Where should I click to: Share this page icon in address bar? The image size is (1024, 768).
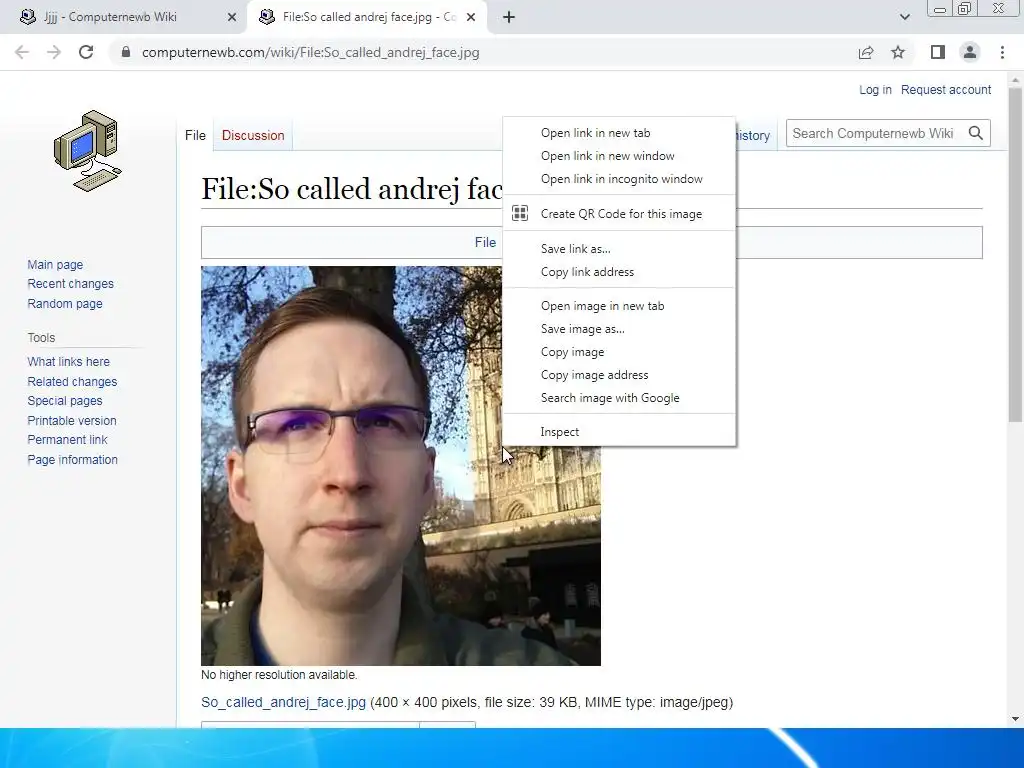tap(866, 52)
